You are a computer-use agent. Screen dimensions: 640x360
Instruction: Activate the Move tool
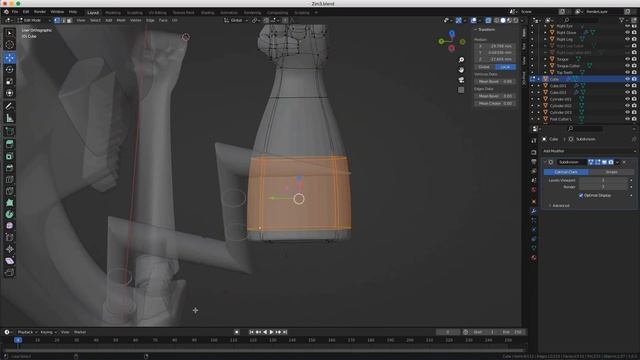click(x=9, y=58)
